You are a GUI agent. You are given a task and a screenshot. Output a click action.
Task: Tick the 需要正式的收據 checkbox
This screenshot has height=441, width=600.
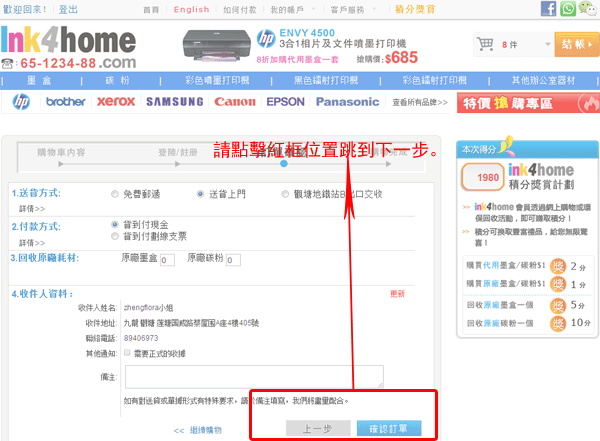click(x=127, y=353)
